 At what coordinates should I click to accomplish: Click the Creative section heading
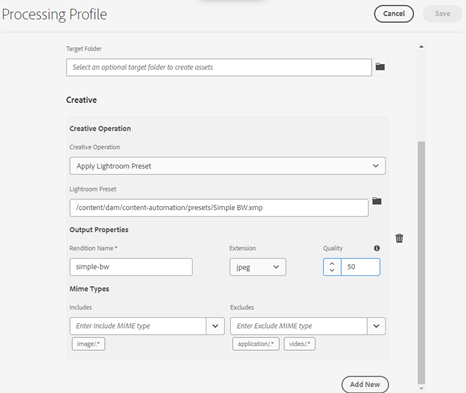click(81, 100)
